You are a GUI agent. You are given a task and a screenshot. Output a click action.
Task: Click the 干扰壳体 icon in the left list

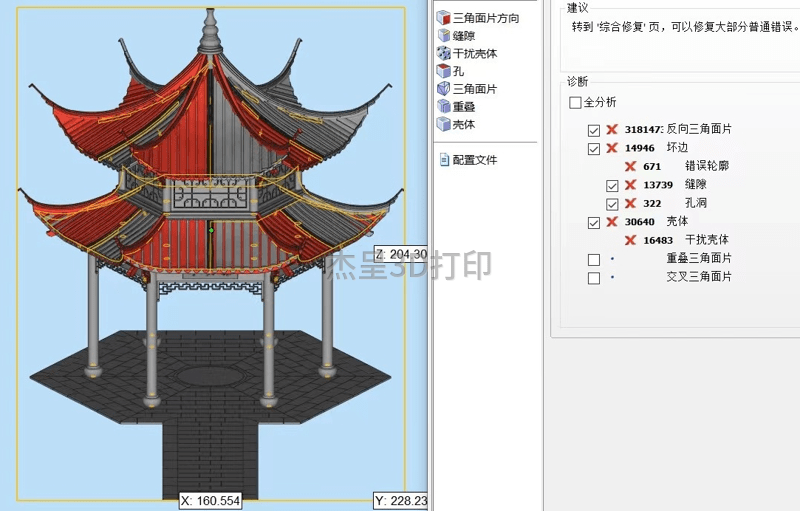pos(444,54)
